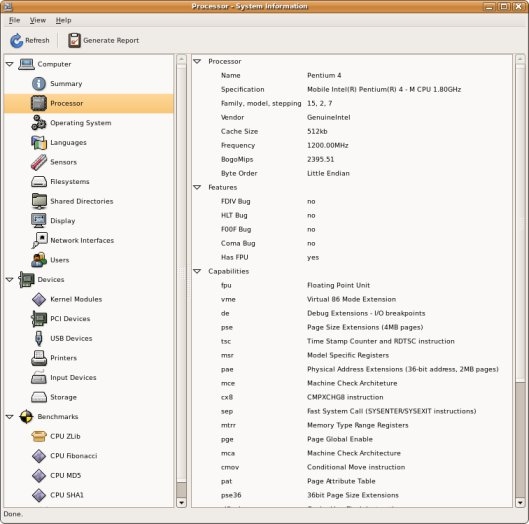Screen dimensions: 529x524
Task: Open the Summary info icon
Action: [x=39, y=84]
